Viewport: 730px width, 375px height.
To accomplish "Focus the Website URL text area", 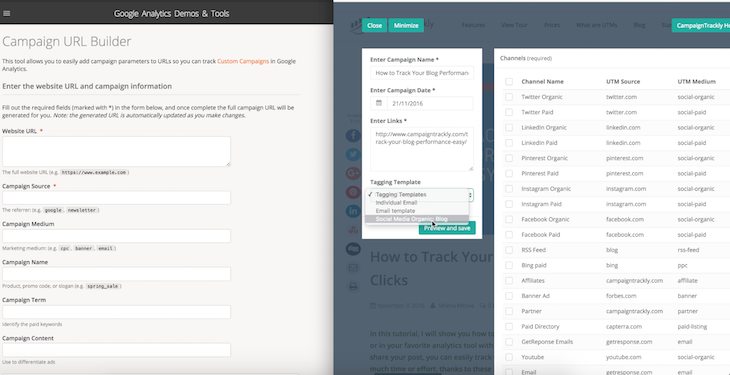I will (x=116, y=151).
